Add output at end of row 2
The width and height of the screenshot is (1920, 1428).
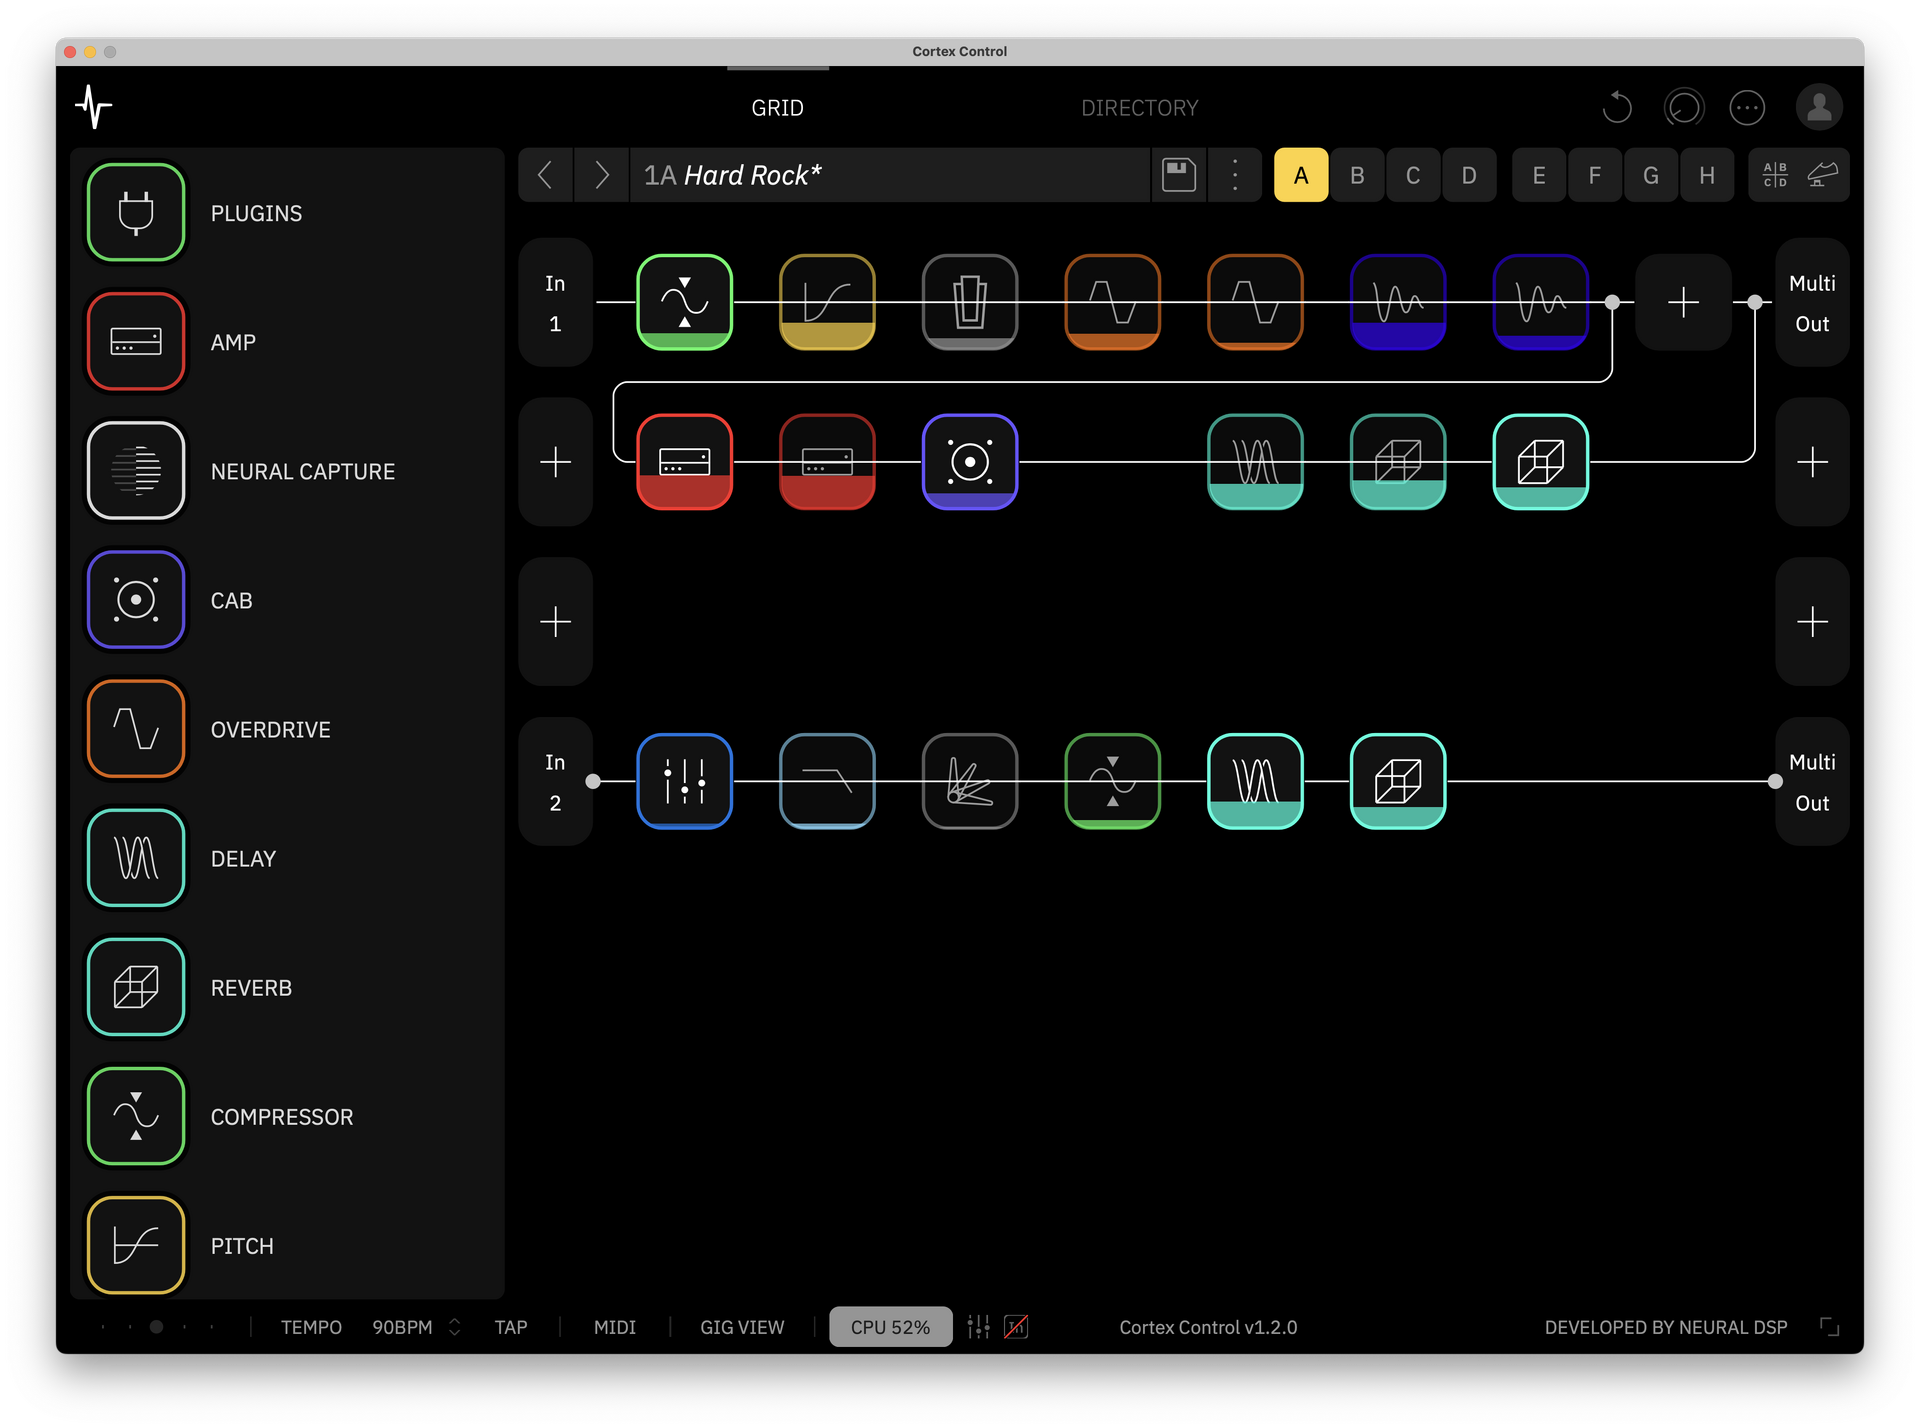[x=1812, y=462]
